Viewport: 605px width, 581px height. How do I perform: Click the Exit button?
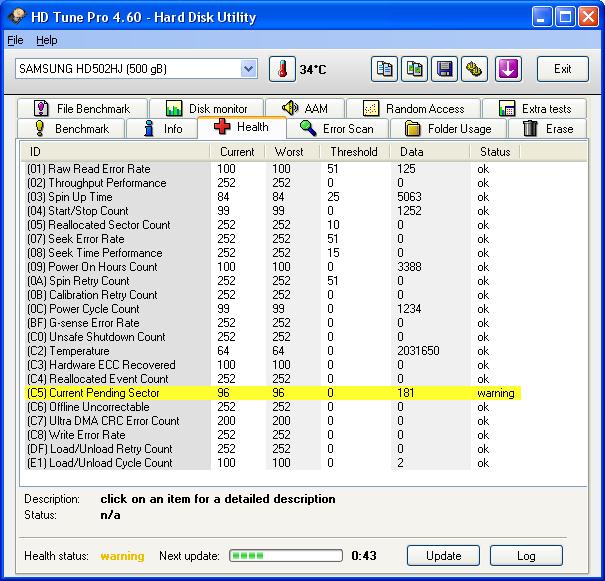(x=563, y=69)
